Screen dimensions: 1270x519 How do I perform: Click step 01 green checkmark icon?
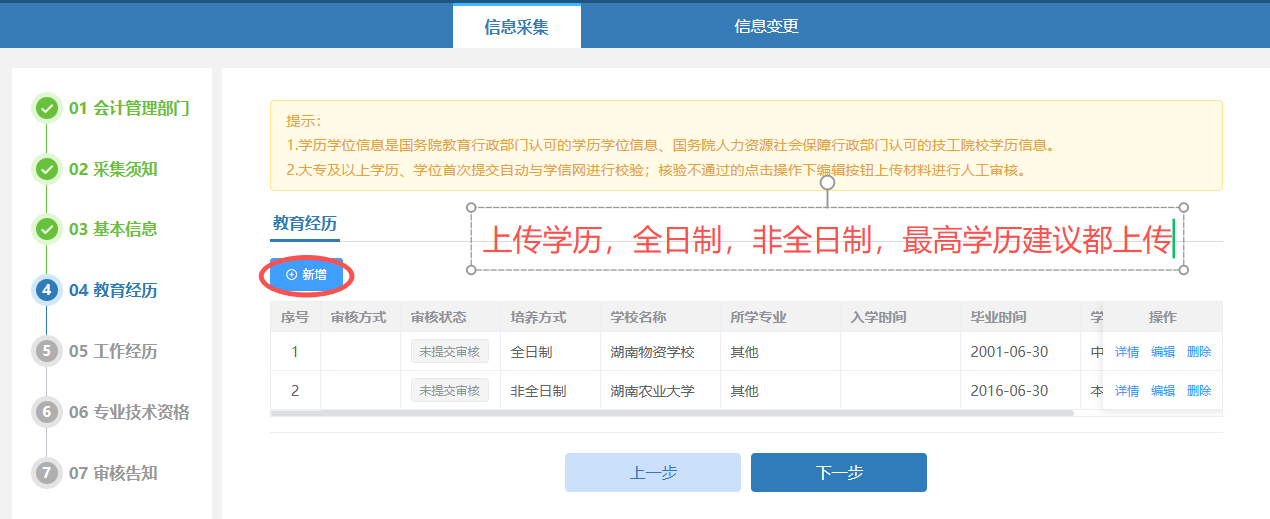point(46,108)
